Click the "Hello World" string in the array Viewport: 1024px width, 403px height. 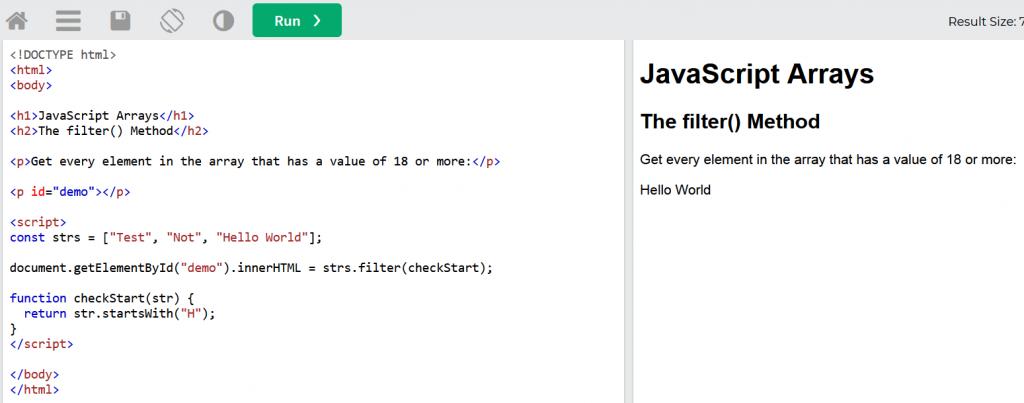(x=264, y=237)
